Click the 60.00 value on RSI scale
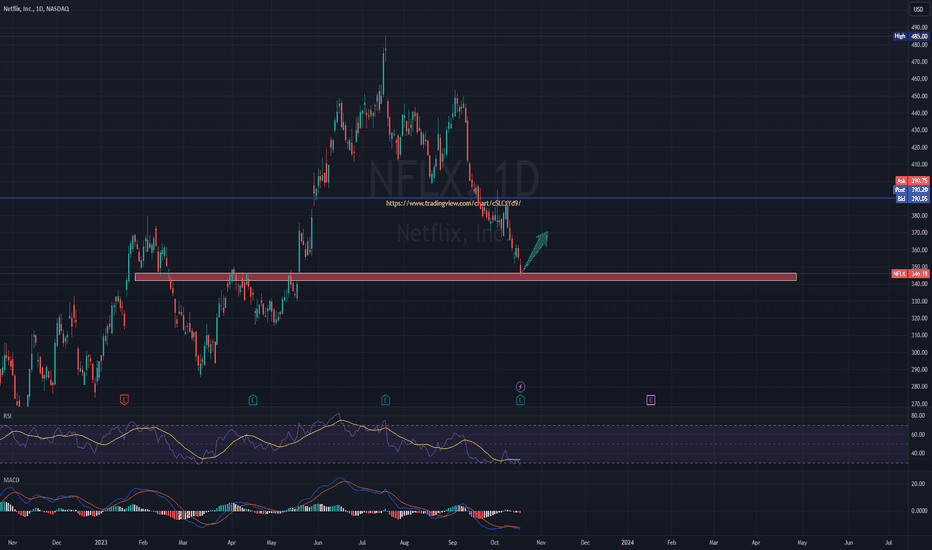The height and width of the screenshot is (550, 932). pos(918,435)
